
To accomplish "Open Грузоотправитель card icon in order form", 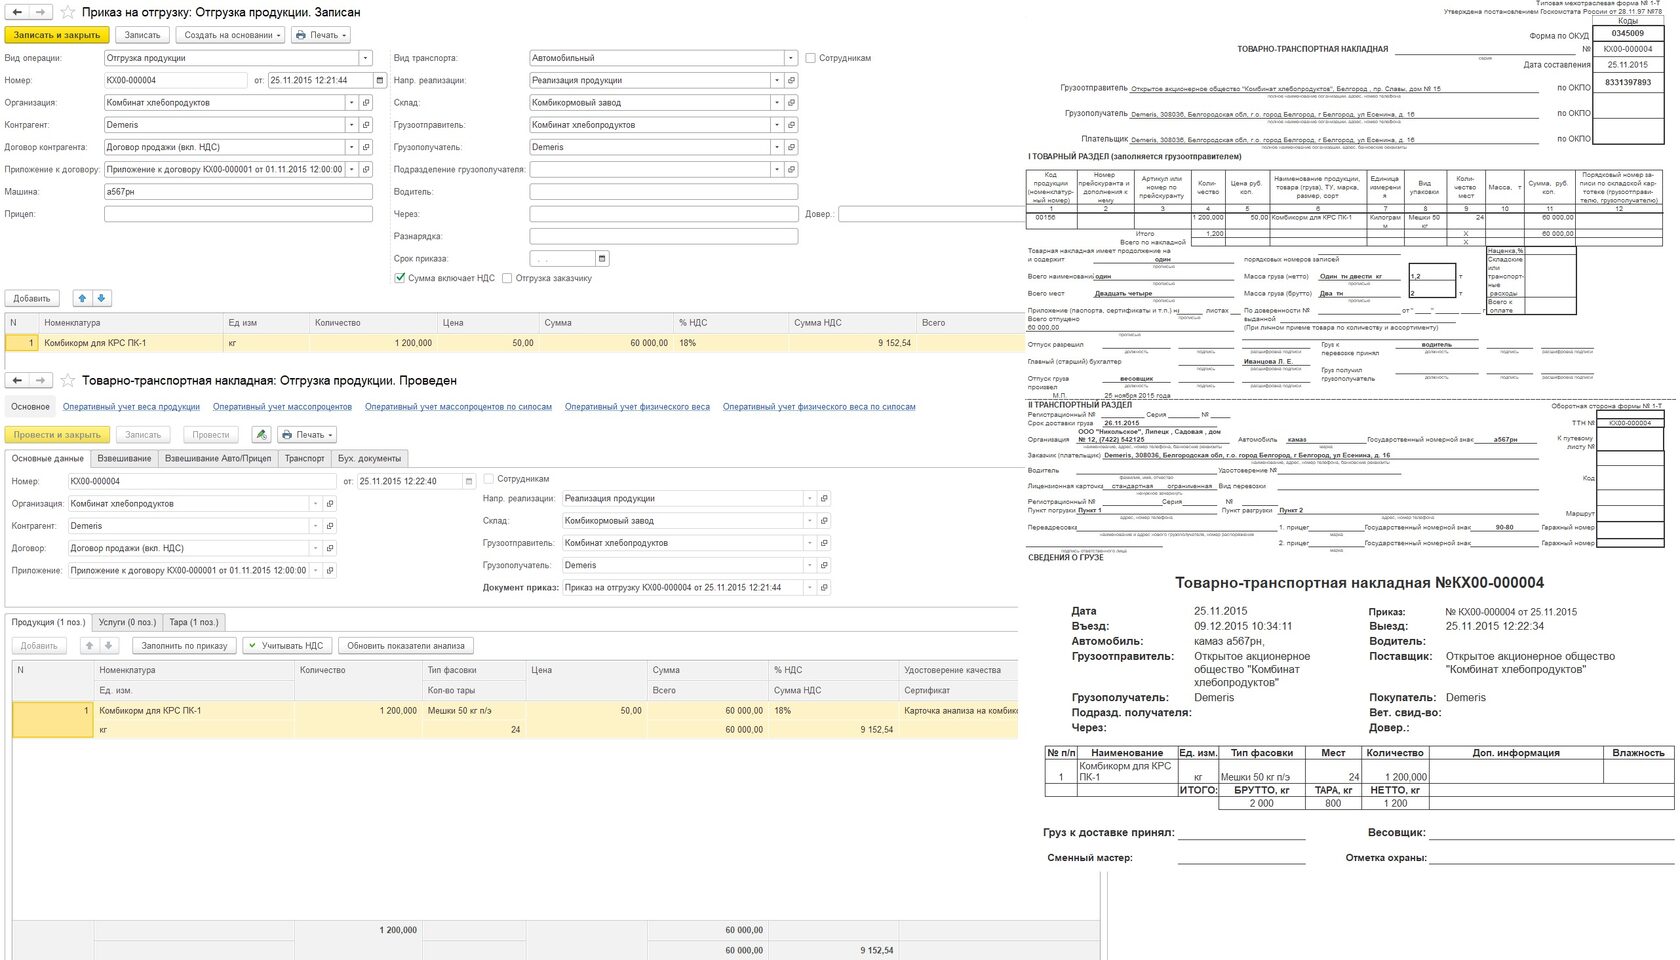I will tap(791, 125).
